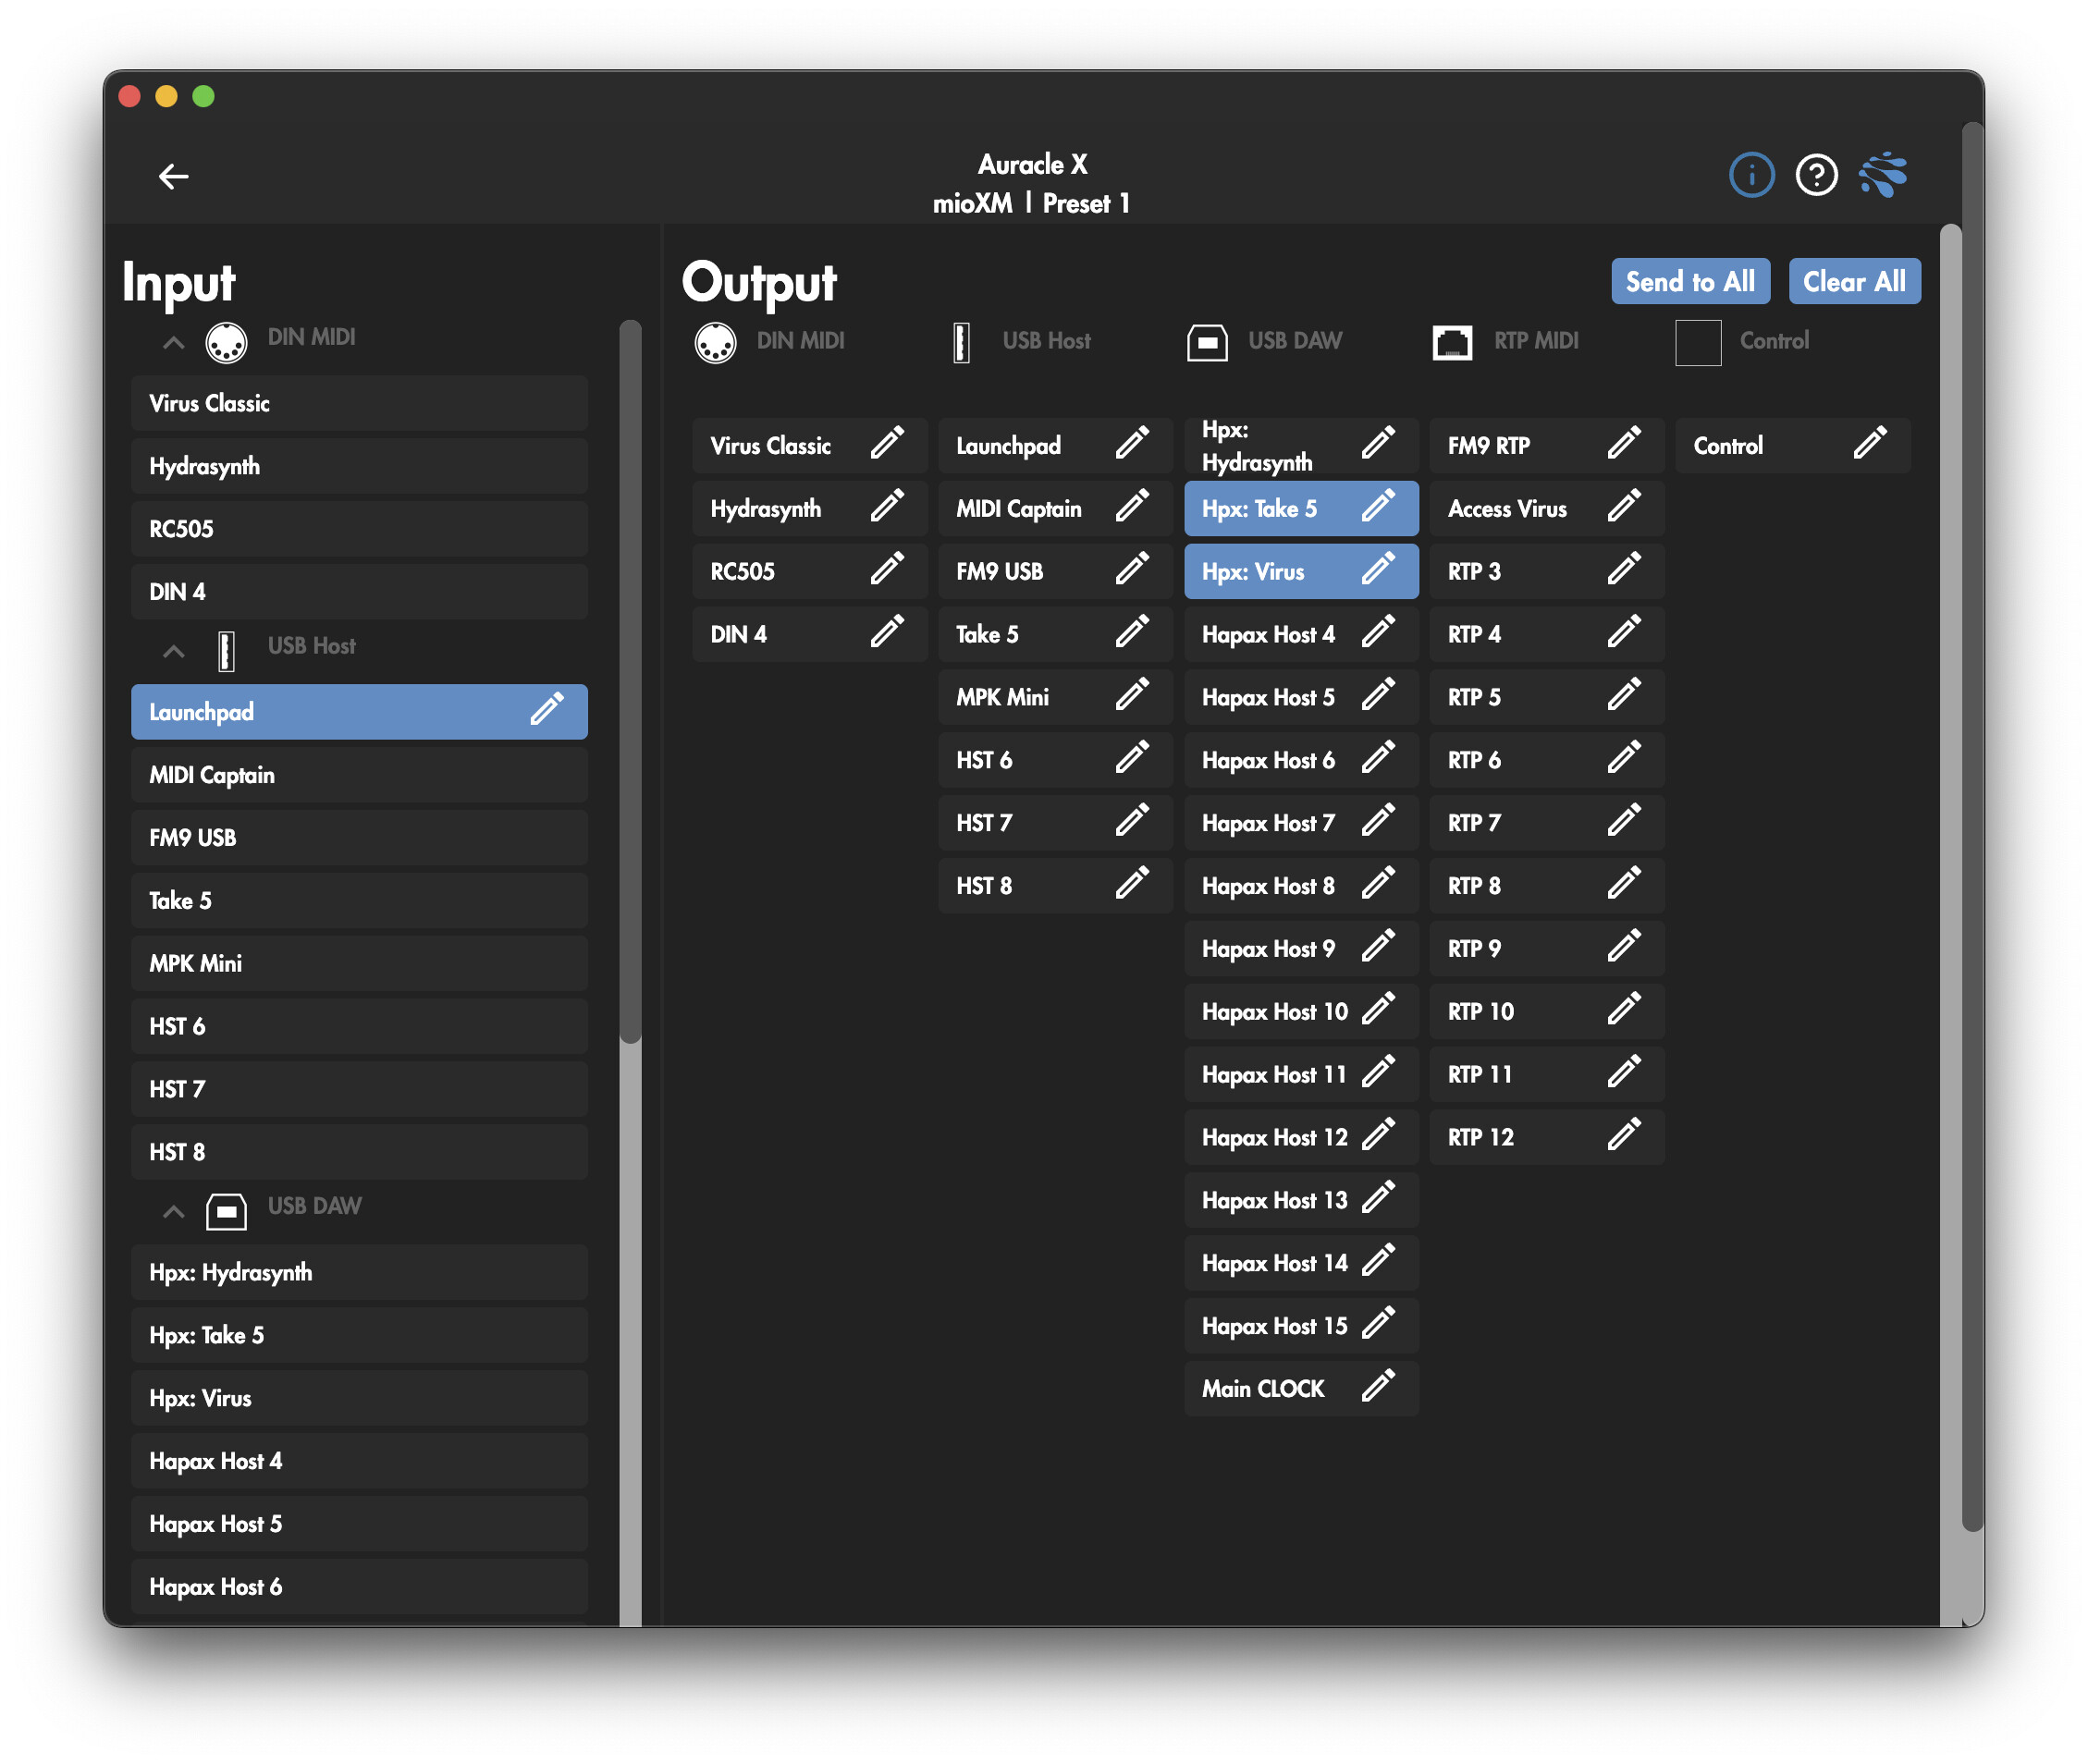The width and height of the screenshot is (2088, 1764).
Task: Click the blue Auracle splash logo icon
Action: (x=1882, y=175)
